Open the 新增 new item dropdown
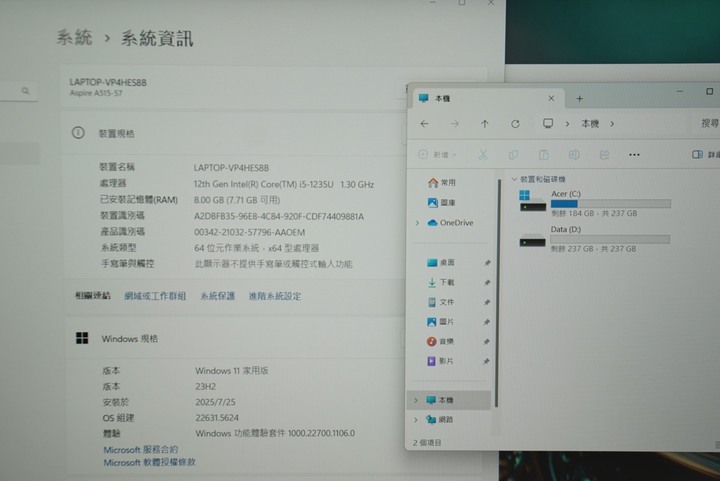This screenshot has height=481, width=720. (x=437, y=155)
